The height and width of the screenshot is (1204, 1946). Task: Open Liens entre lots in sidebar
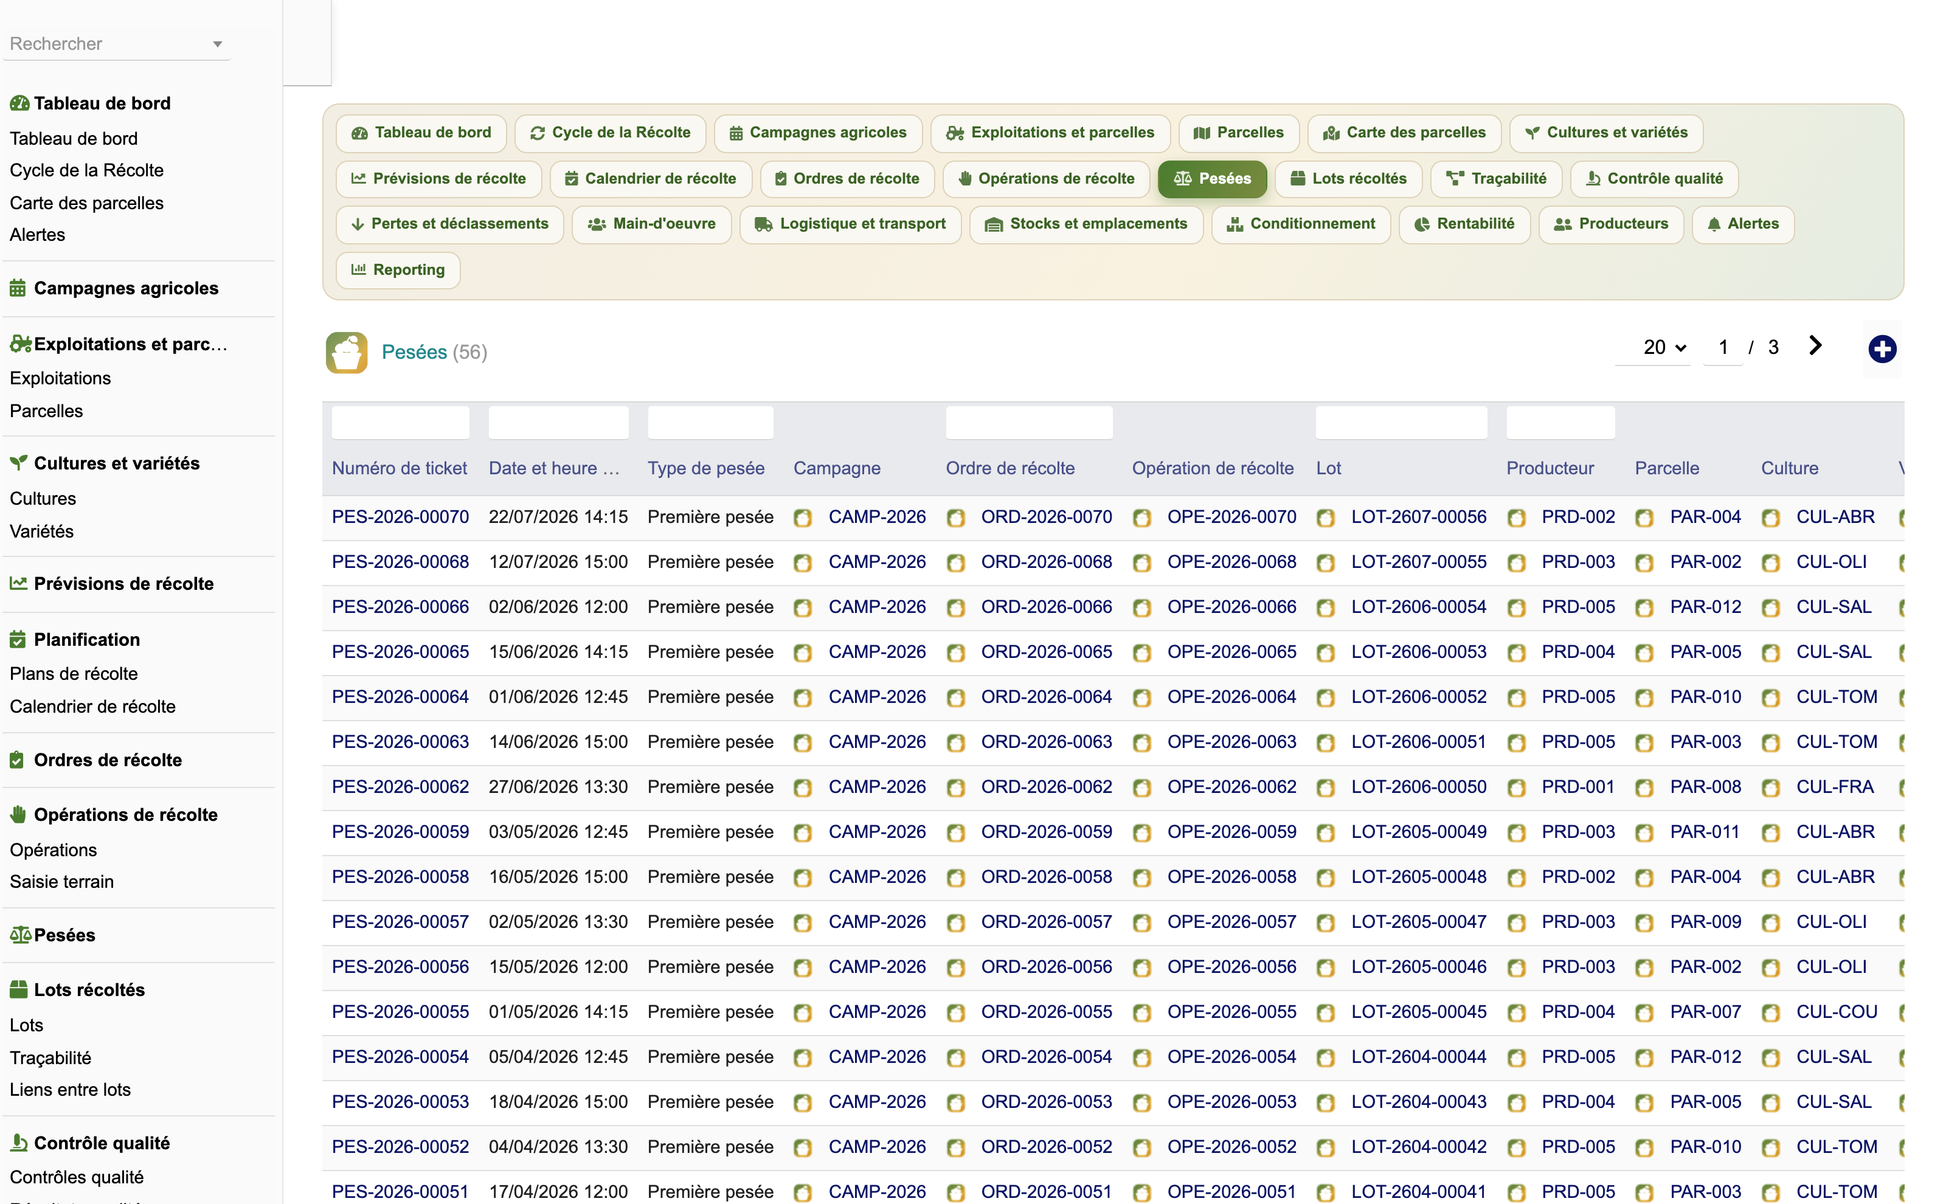70,1090
